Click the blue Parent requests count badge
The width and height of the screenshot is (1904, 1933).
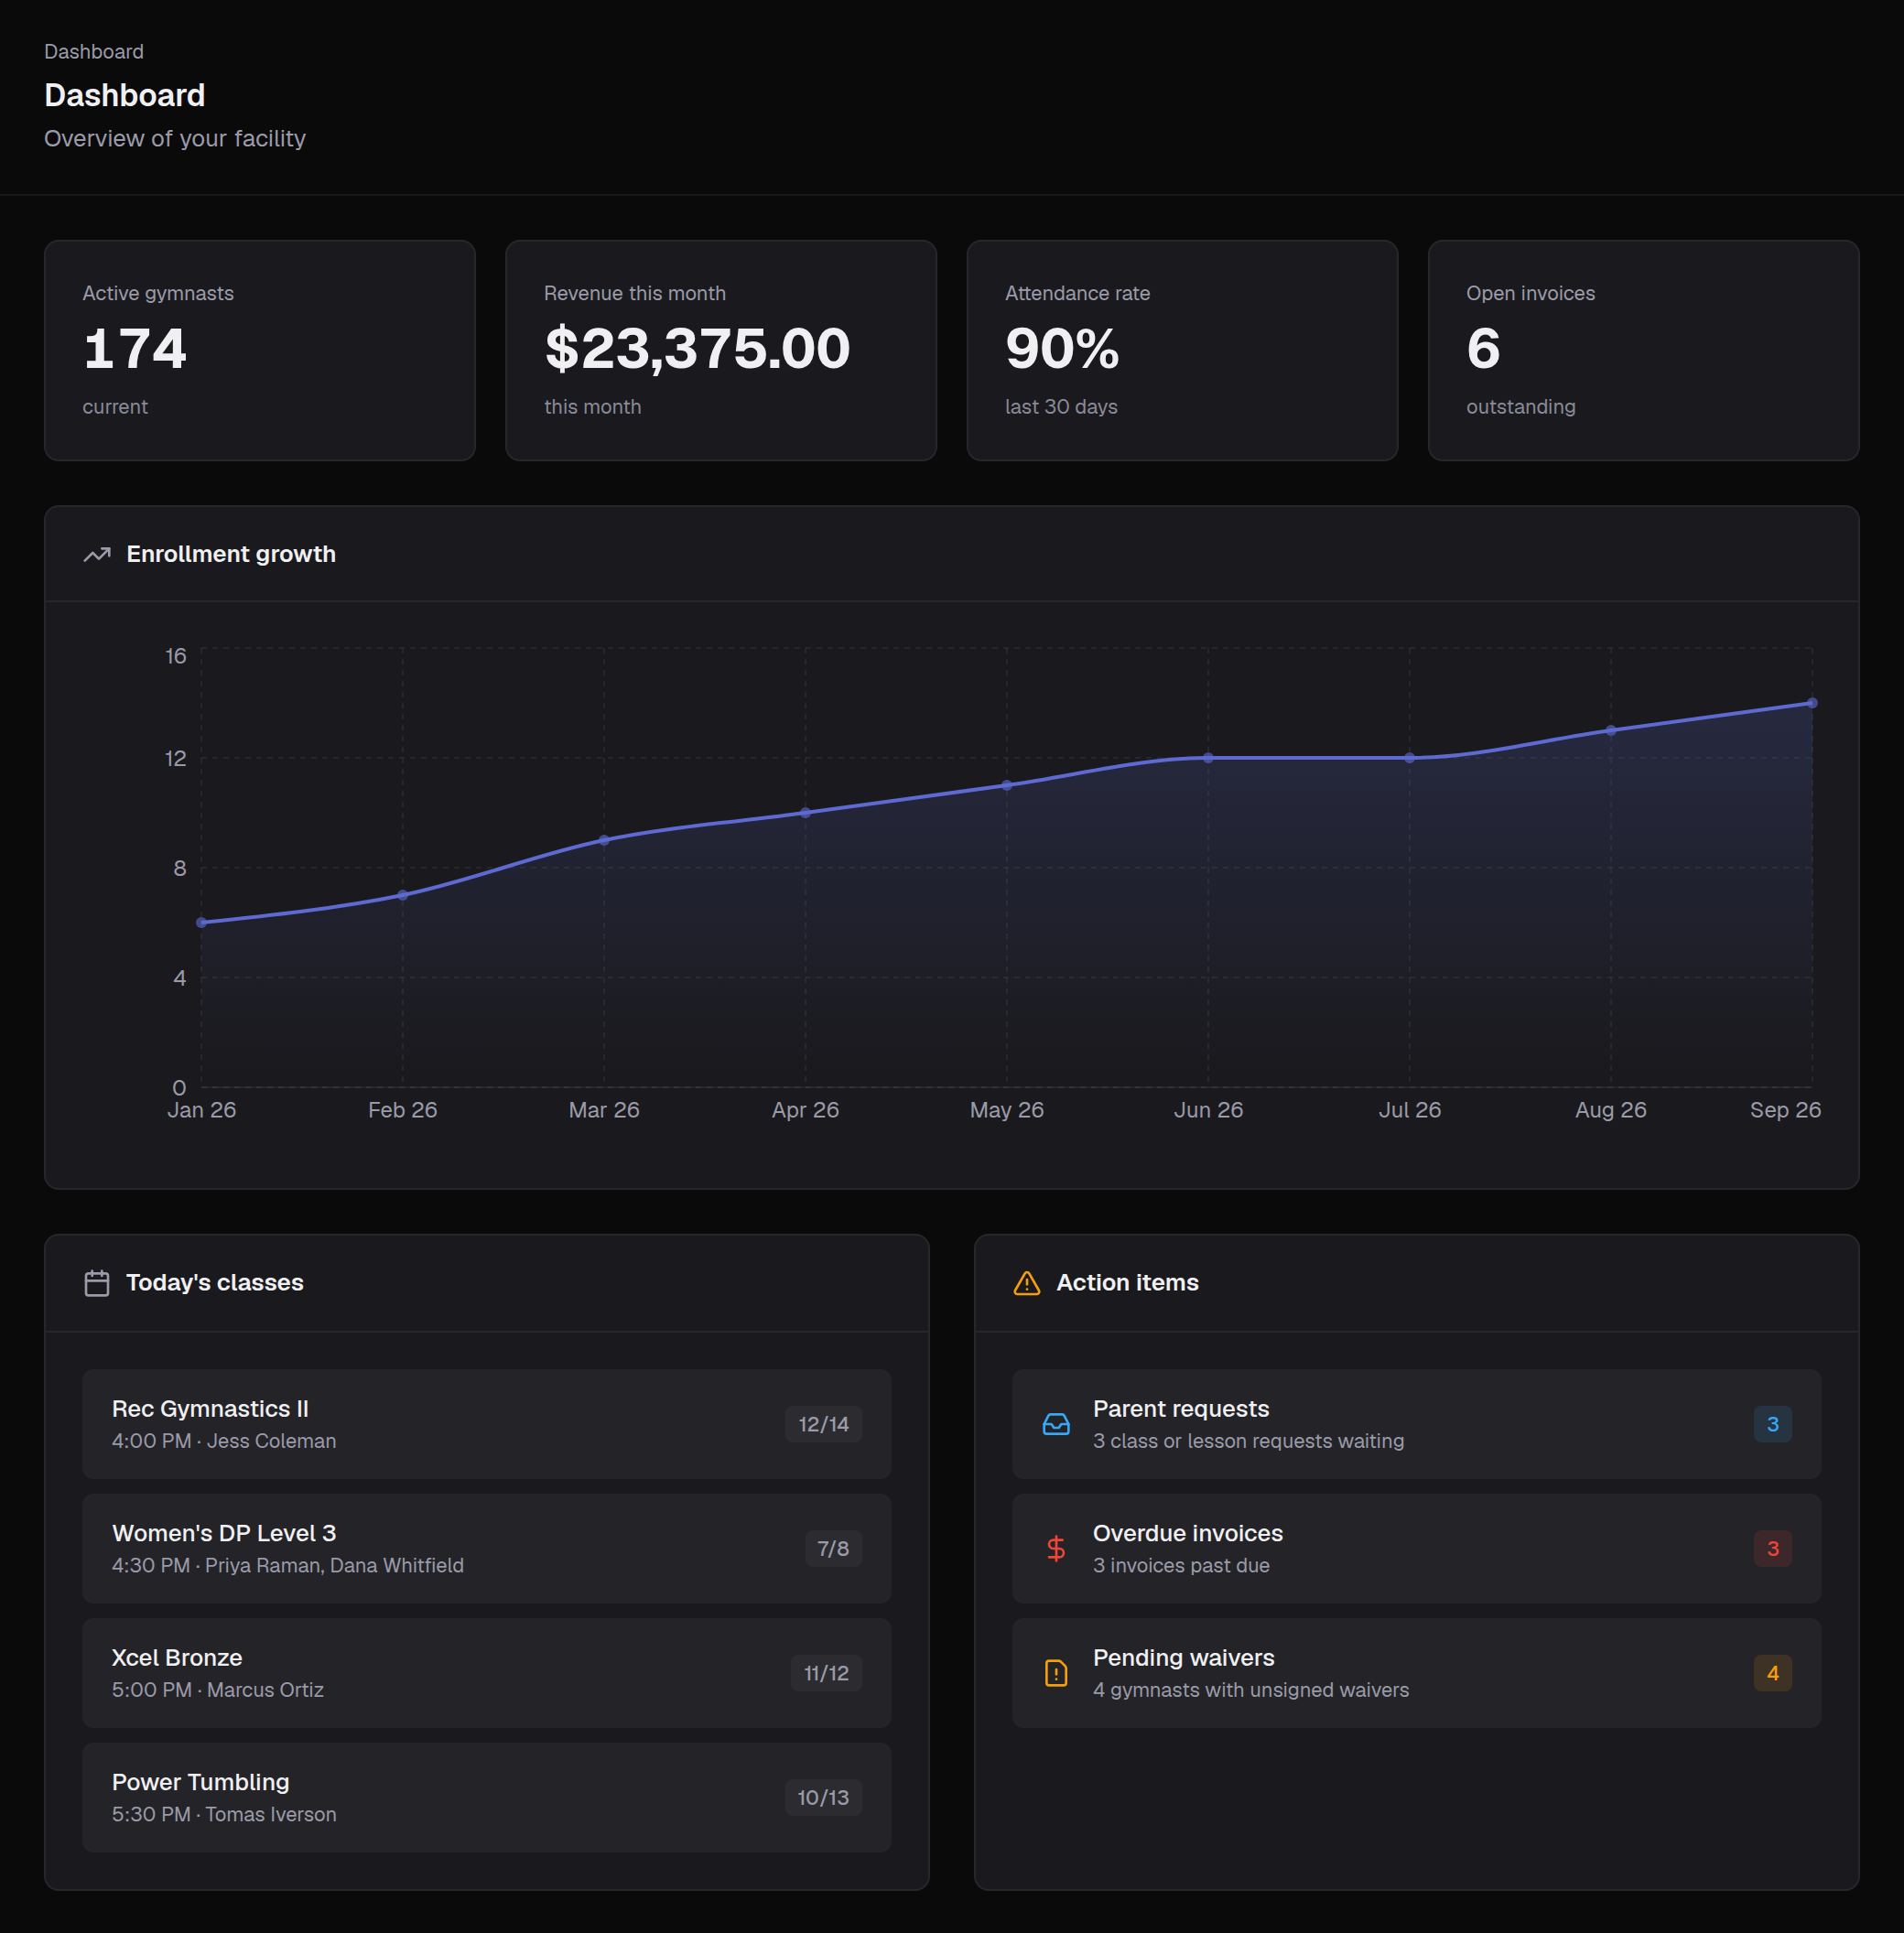click(1773, 1424)
